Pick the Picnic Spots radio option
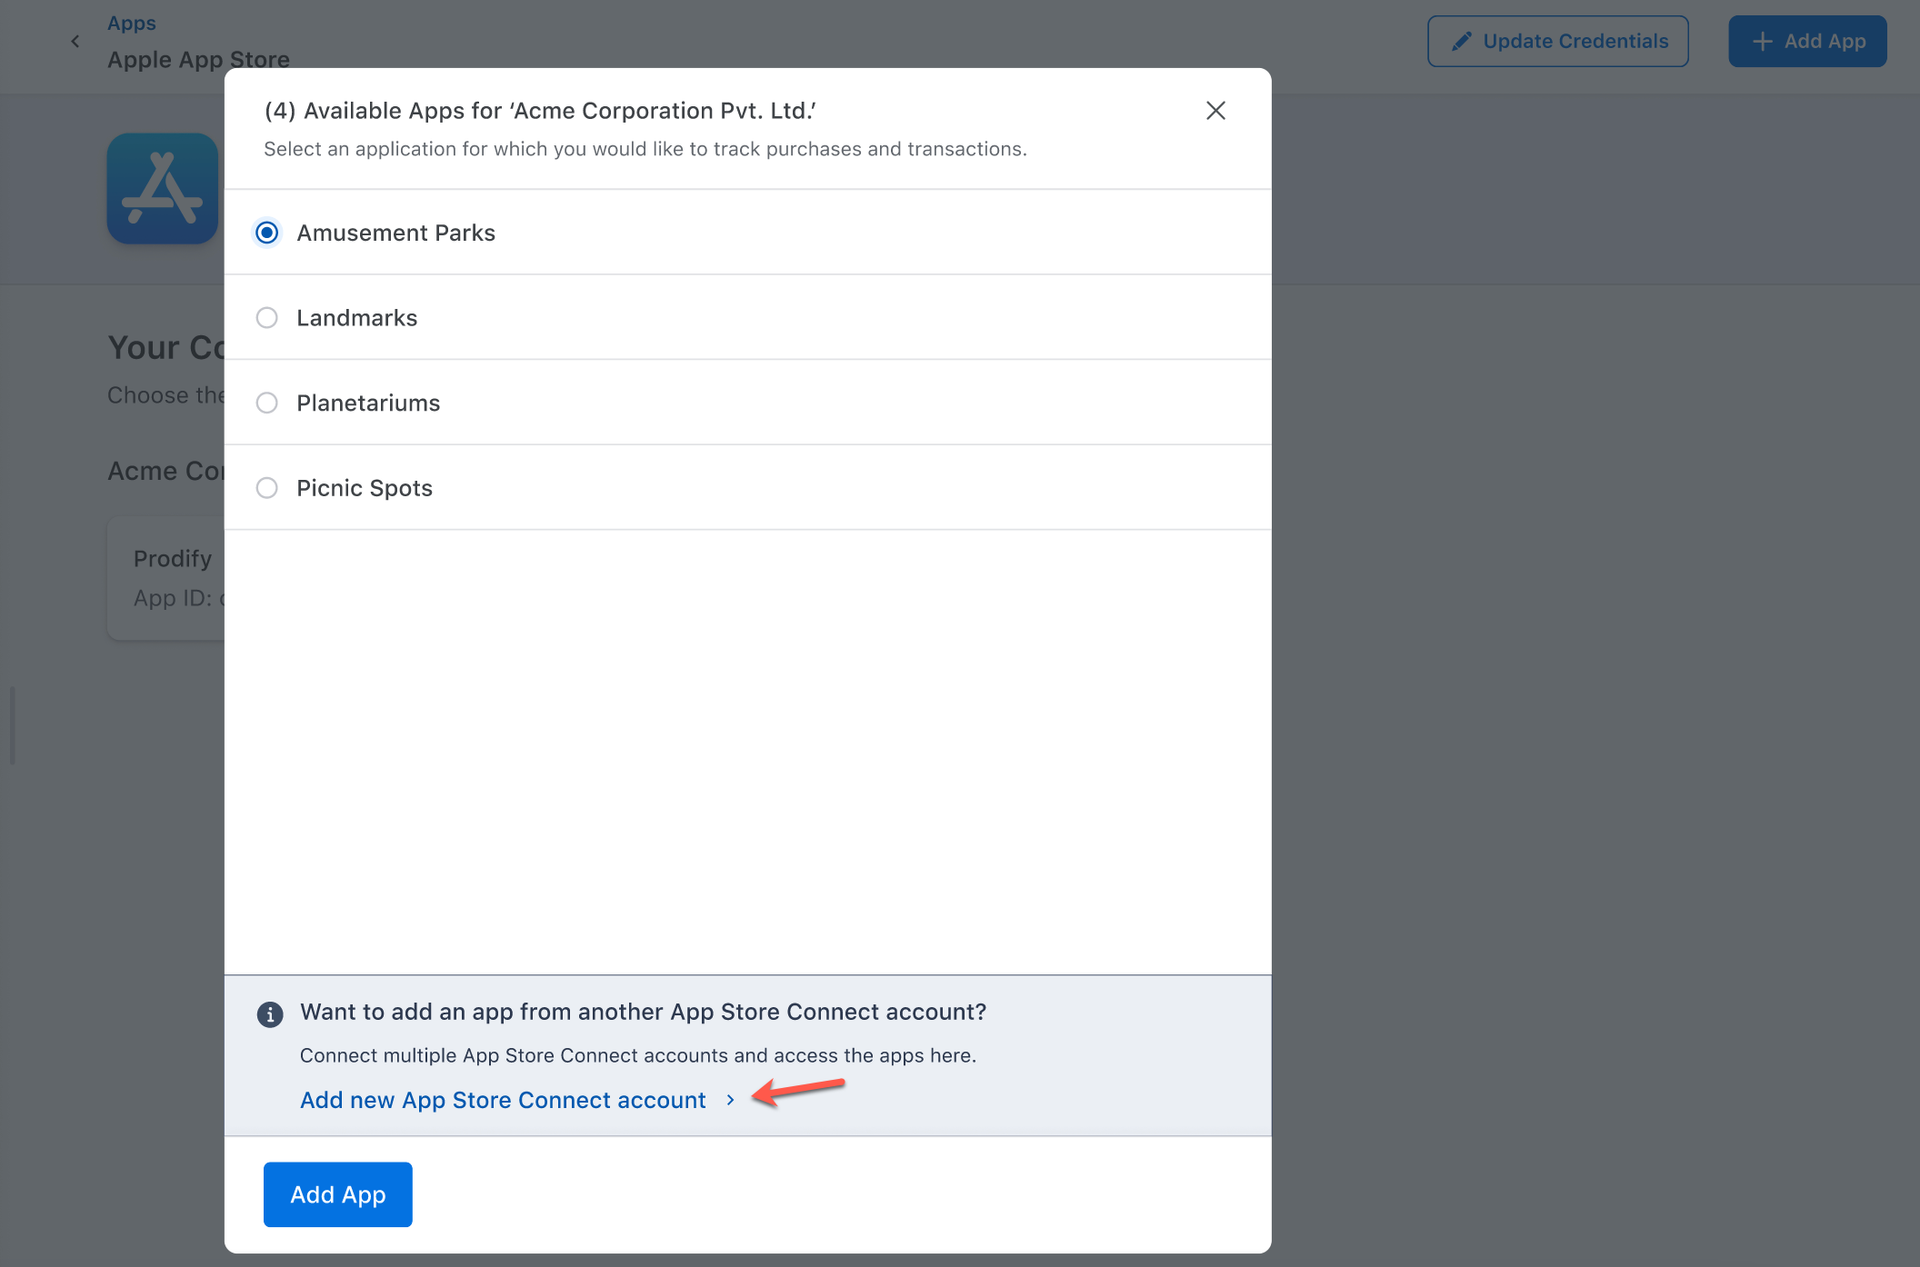This screenshot has width=1920, height=1267. pyautogui.click(x=267, y=488)
